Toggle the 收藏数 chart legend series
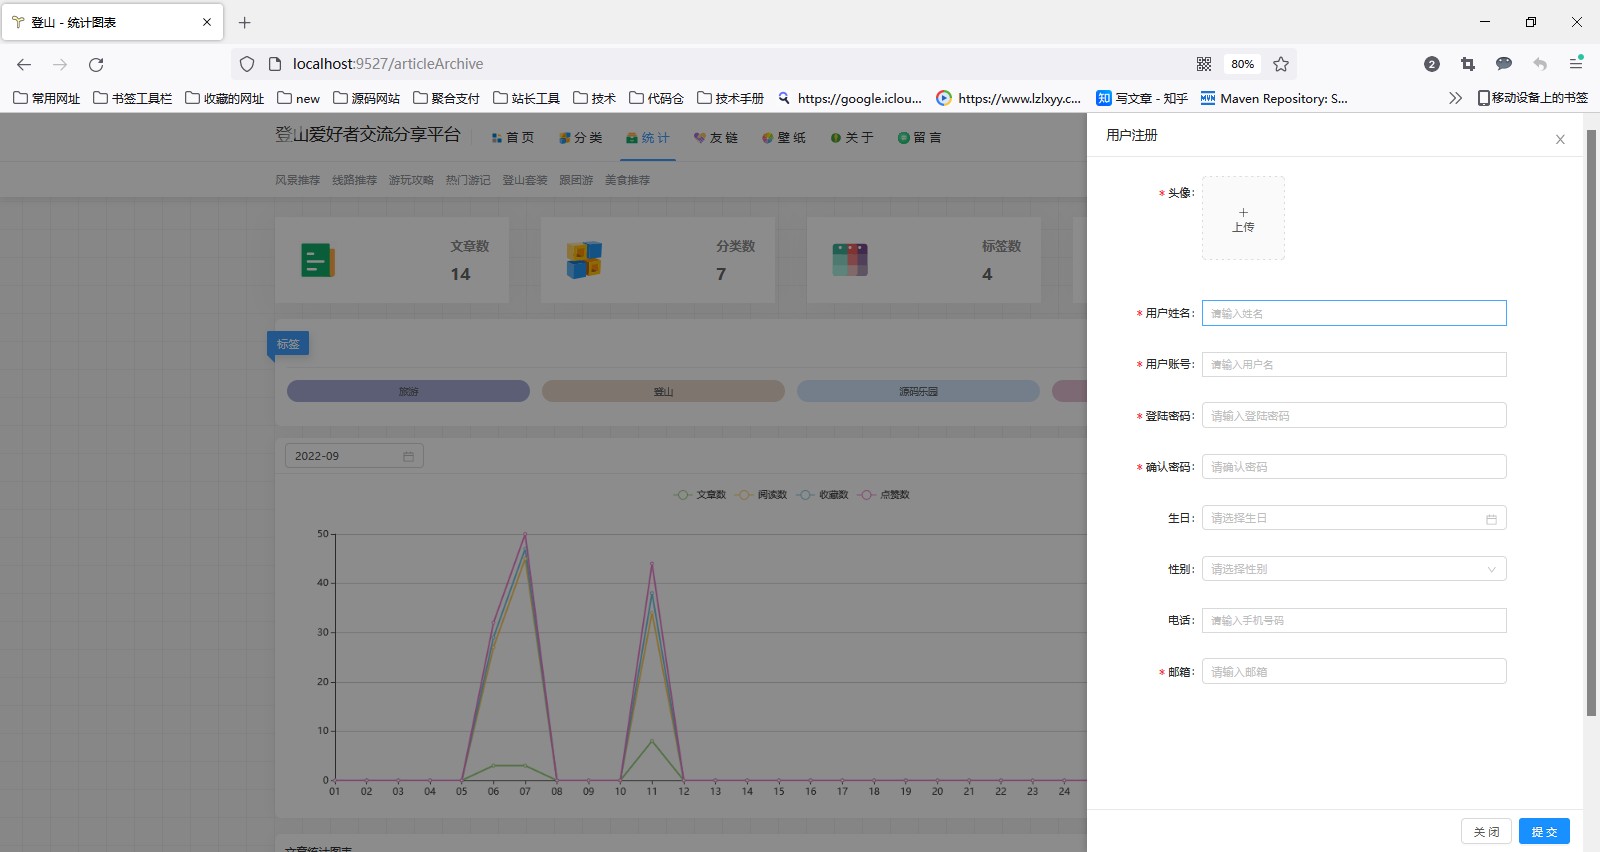 823,495
